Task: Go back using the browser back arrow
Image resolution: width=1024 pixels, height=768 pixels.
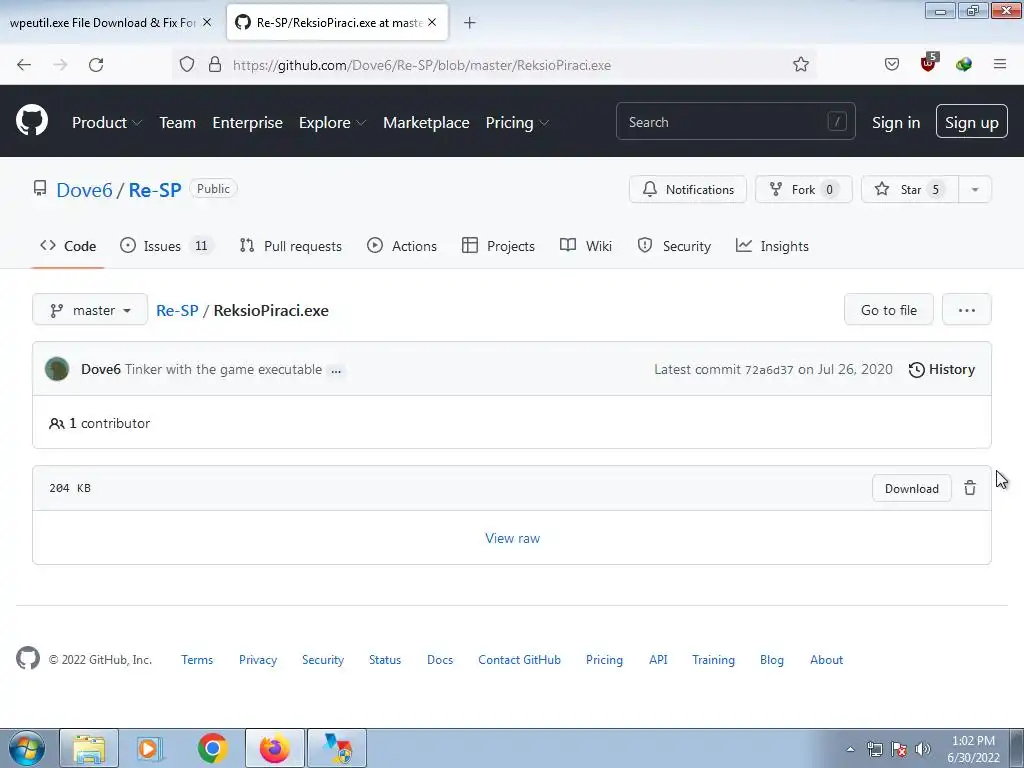Action: point(24,65)
